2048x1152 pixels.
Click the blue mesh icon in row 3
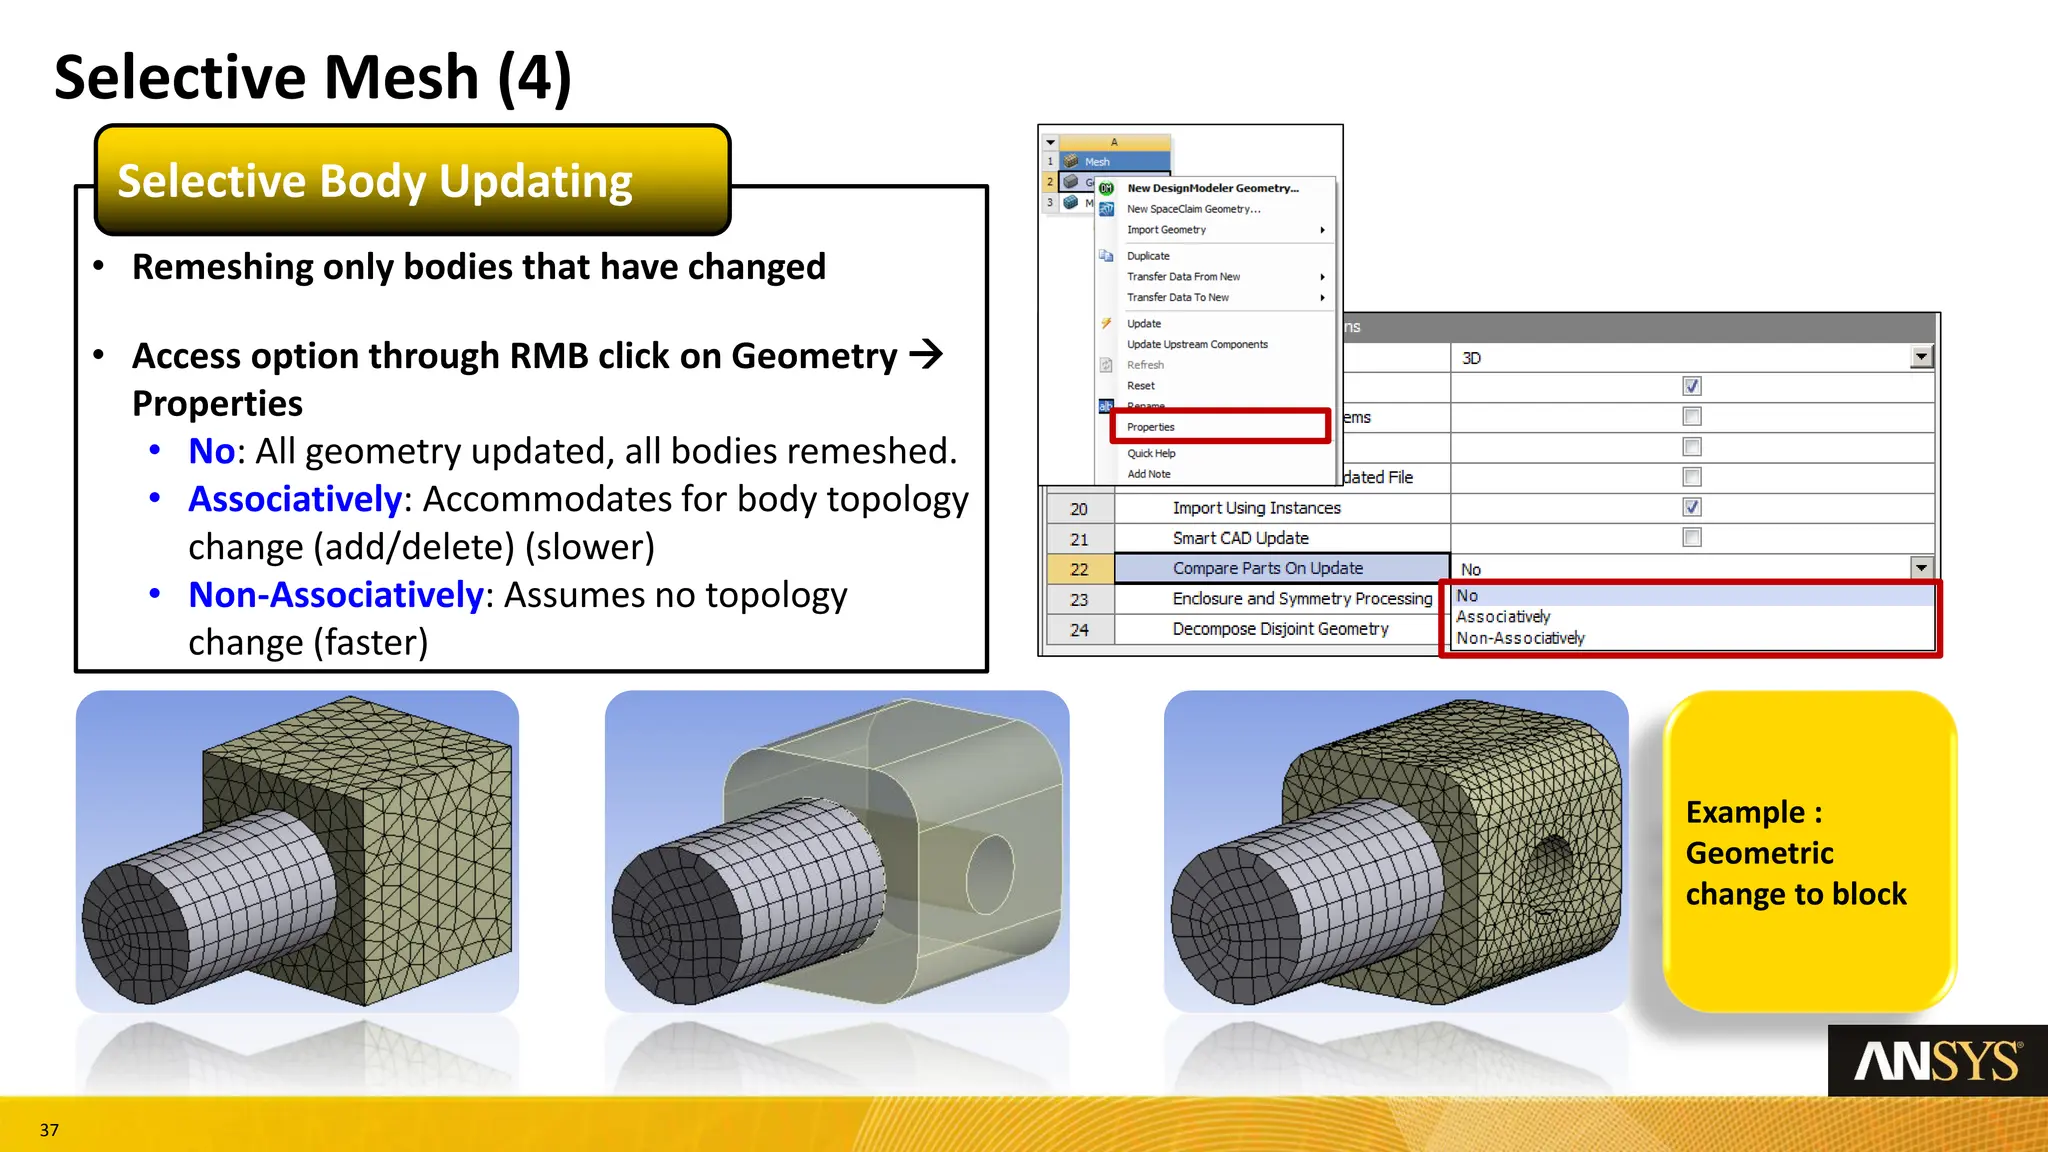1071,202
